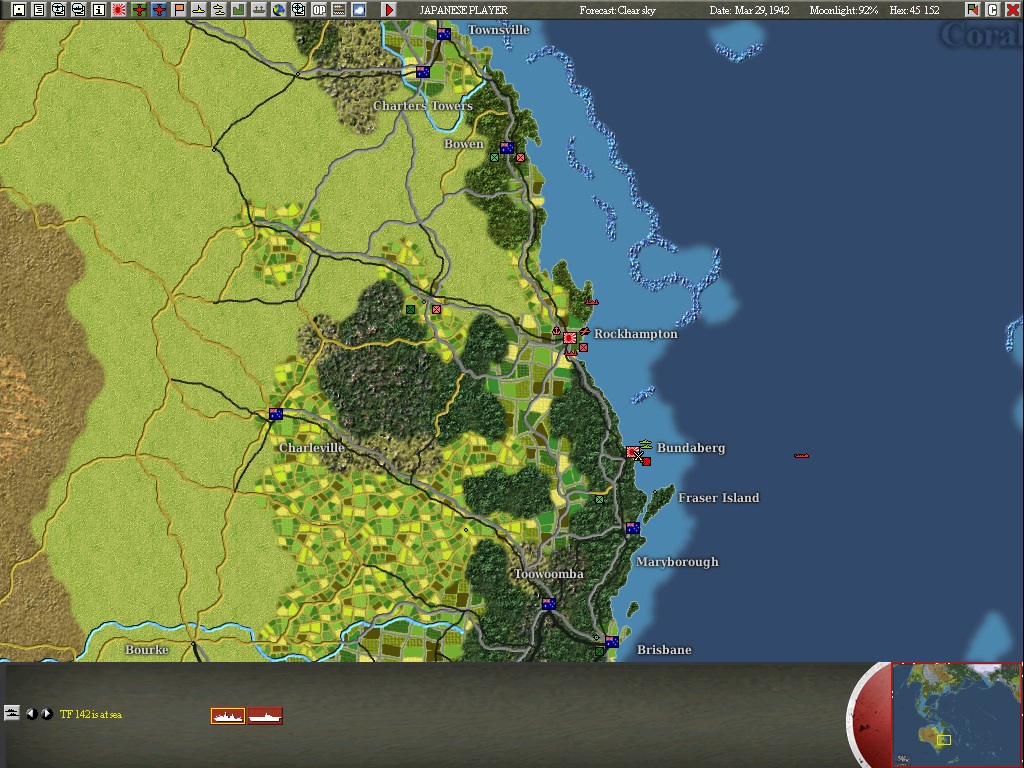Image resolution: width=1024 pixels, height=768 pixels.
Task: Click the Fraser Island label
Action: point(718,498)
